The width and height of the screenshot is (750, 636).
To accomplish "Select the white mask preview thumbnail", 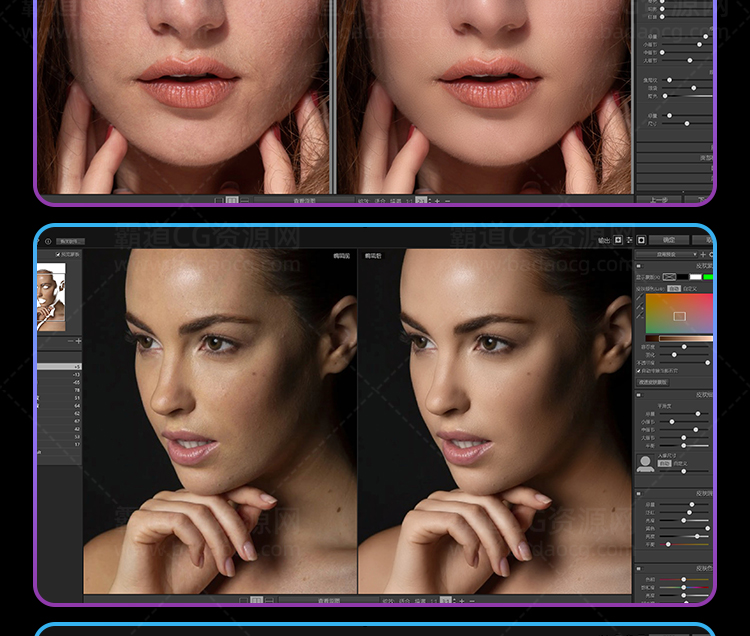I will (x=51, y=297).
